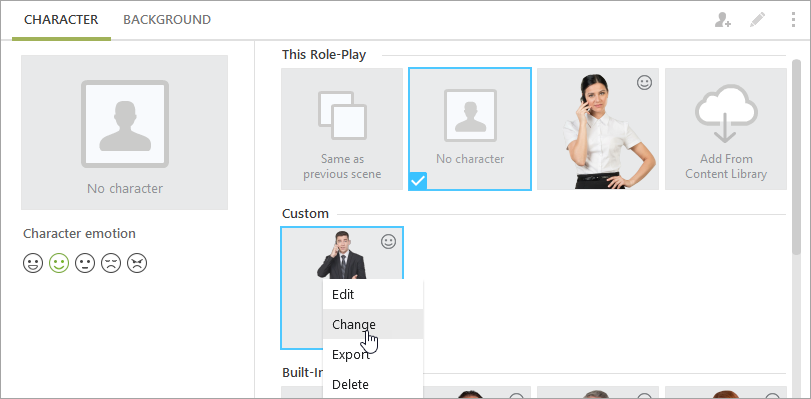Select the laughing face emotion
811x399 pixels.
click(x=33, y=263)
